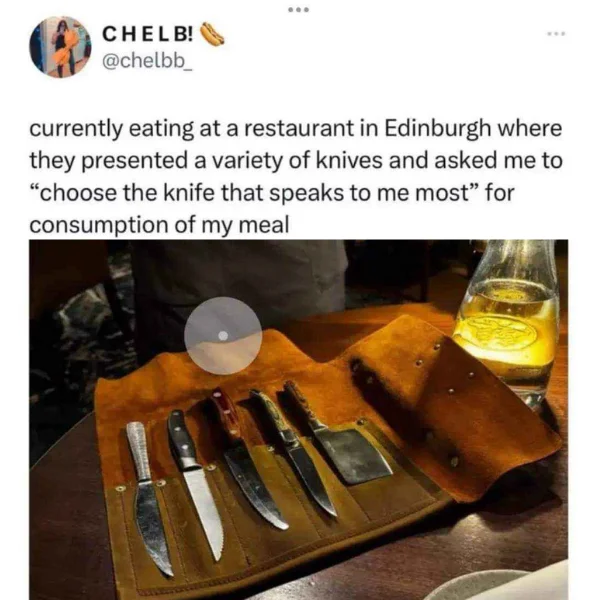Open the attached knife roll photo
600x600 pixels.
click(x=298, y=420)
